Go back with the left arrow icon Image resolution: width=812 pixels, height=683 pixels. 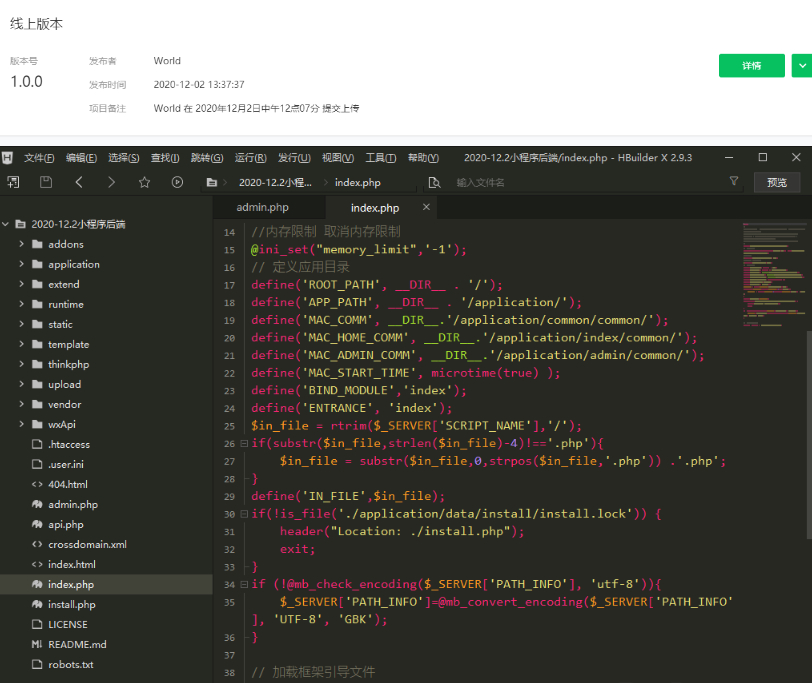tap(79, 182)
